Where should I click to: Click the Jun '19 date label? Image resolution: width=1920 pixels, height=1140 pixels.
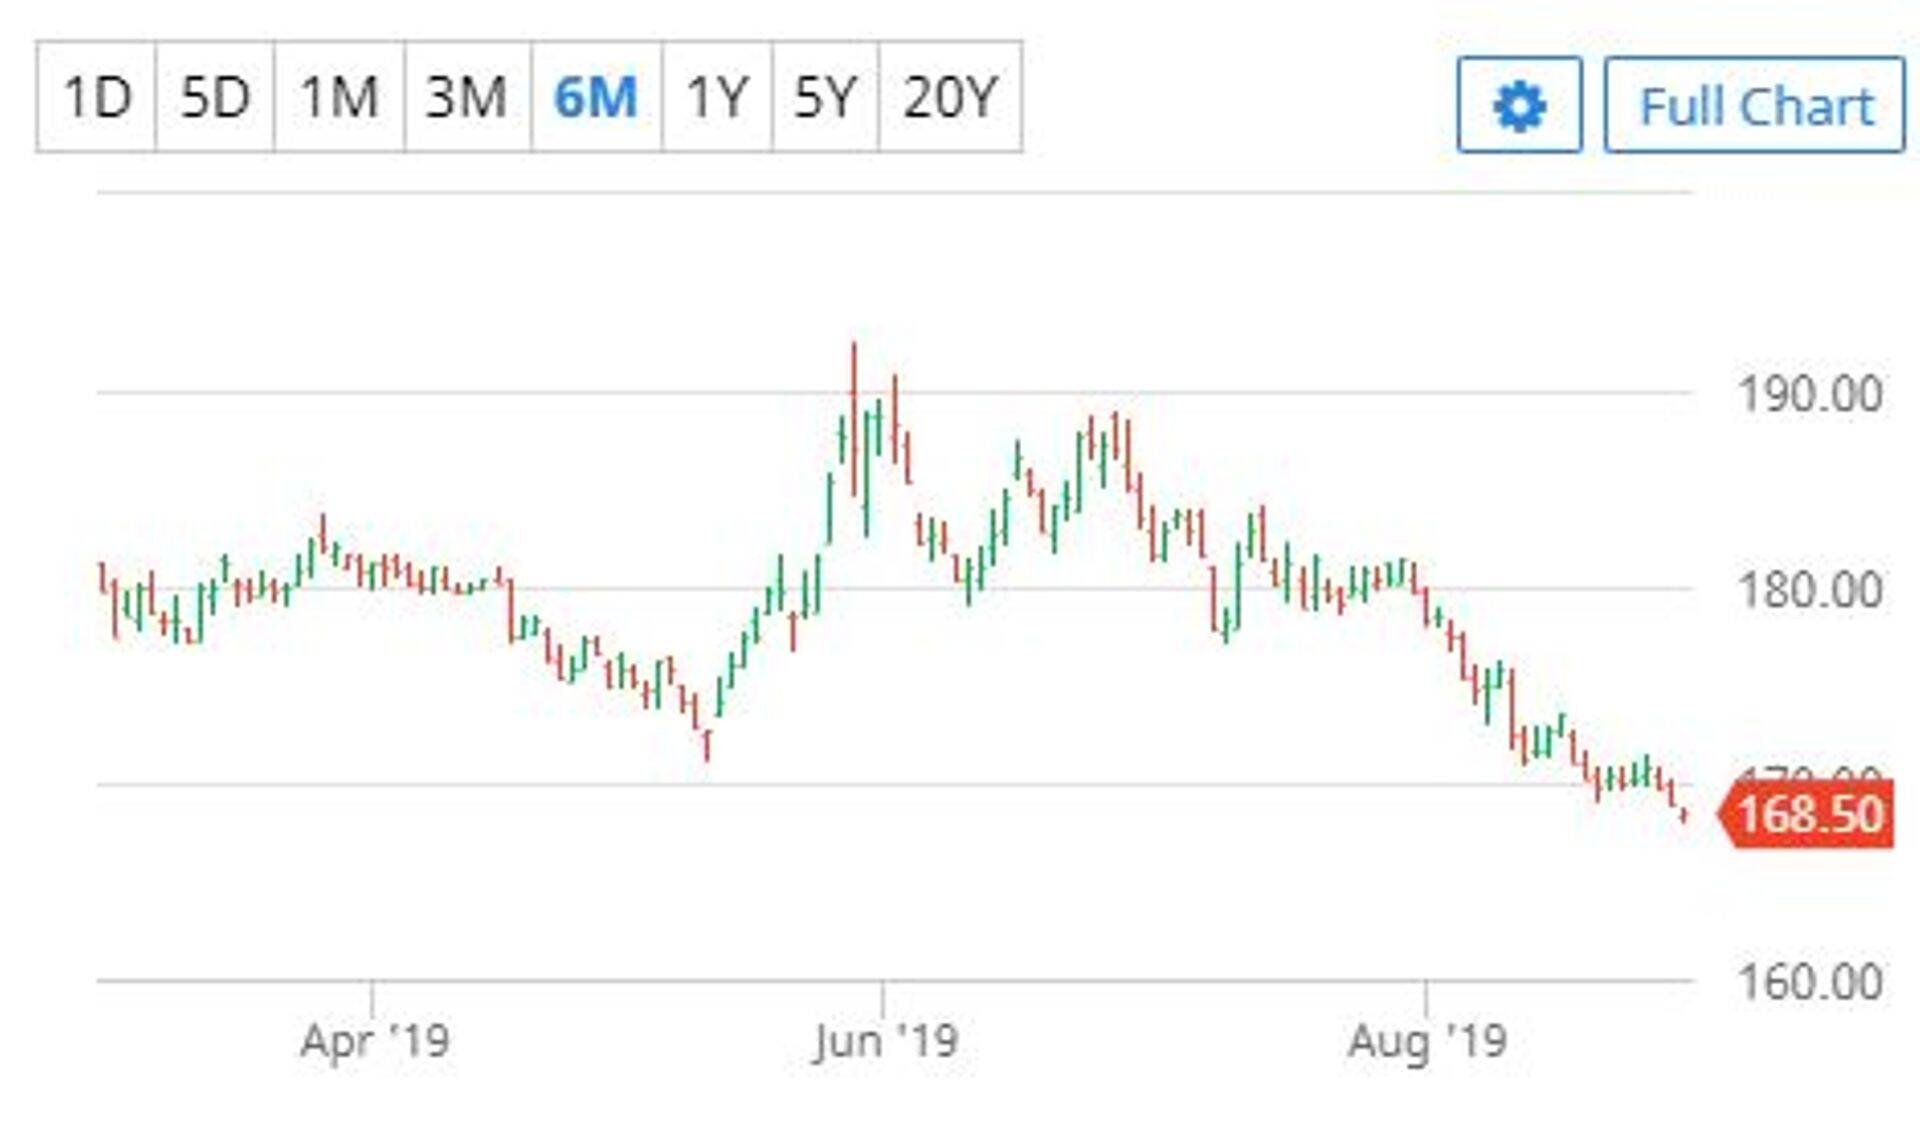coord(886,1042)
